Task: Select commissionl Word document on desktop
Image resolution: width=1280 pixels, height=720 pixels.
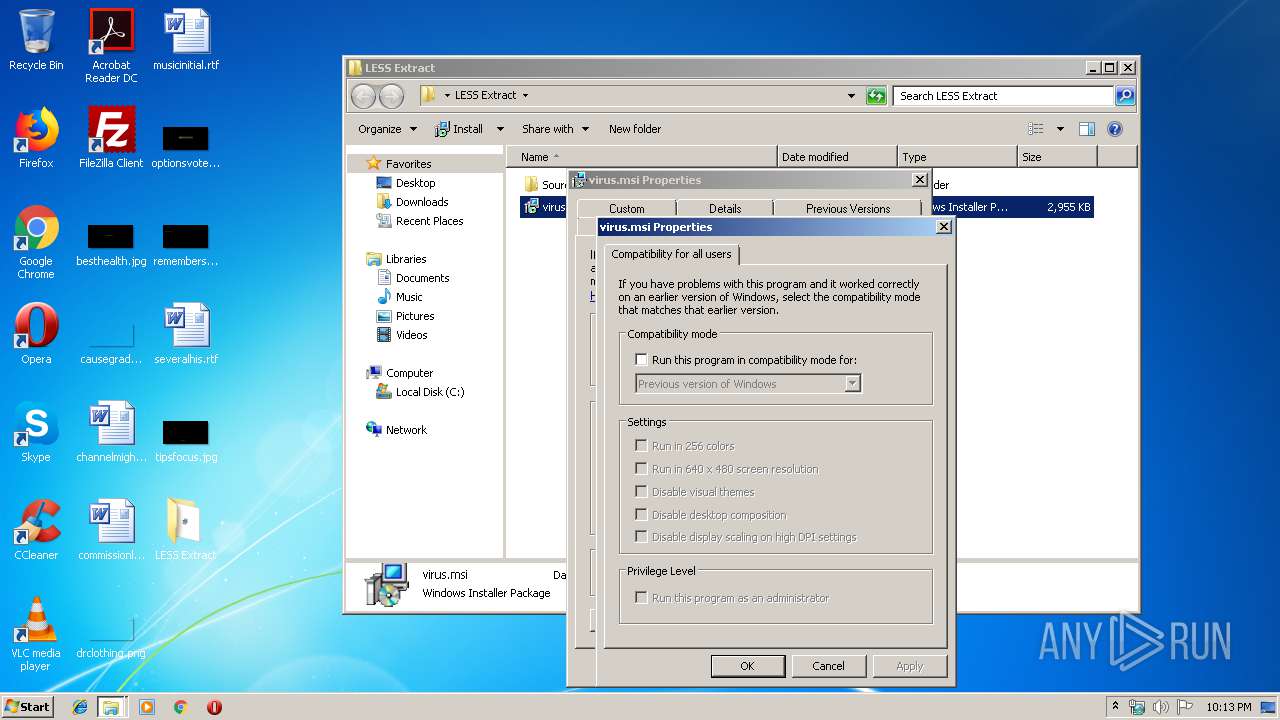Action: tap(111, 529)
